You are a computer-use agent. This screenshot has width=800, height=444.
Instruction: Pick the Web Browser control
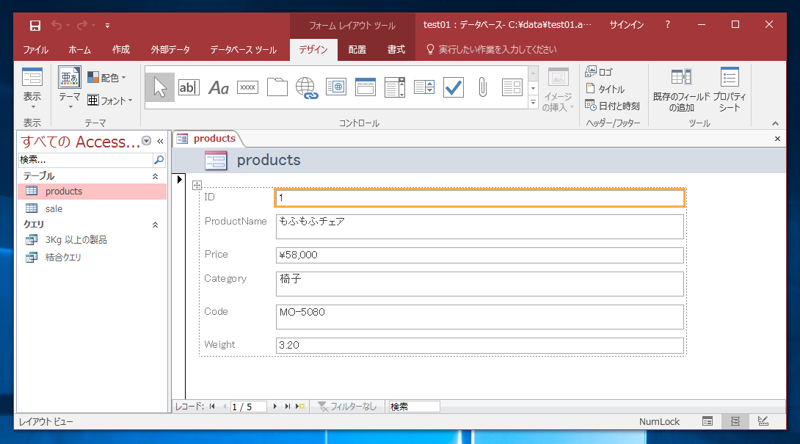tap(336, 87)
